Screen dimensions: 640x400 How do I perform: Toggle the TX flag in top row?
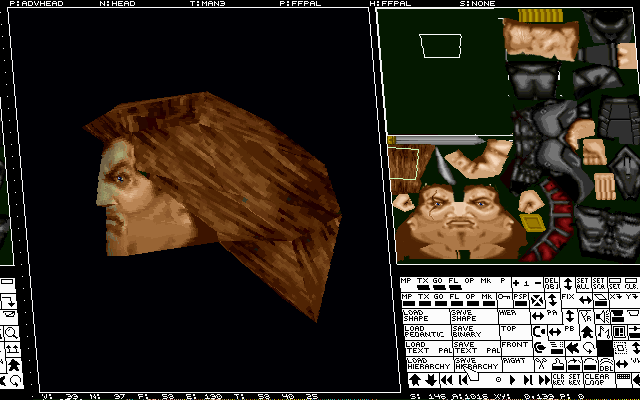point(423,284)
